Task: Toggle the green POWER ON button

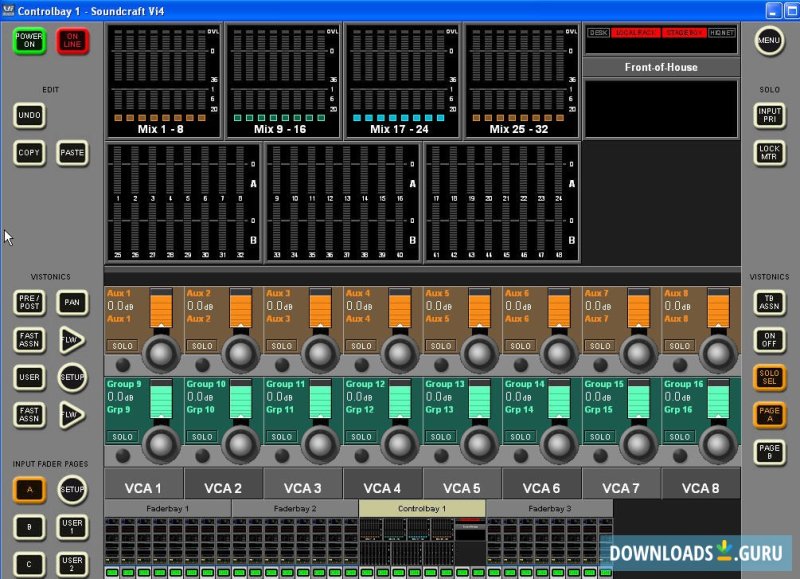Action: click(x=29, y=40)
